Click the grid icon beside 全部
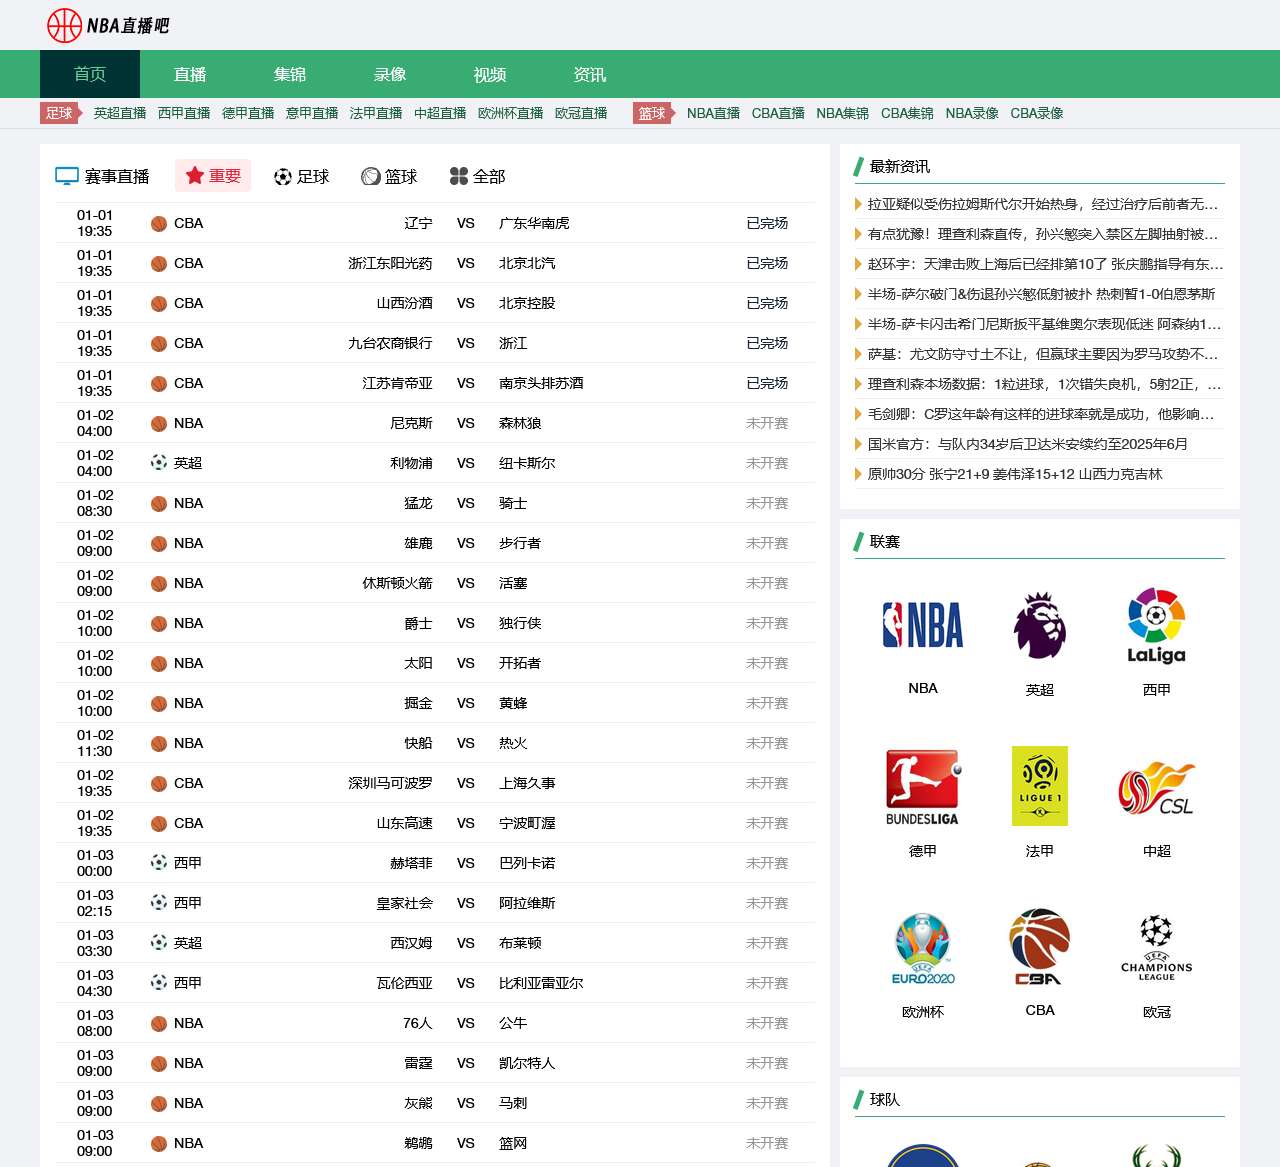 click(x=459, y=176)
